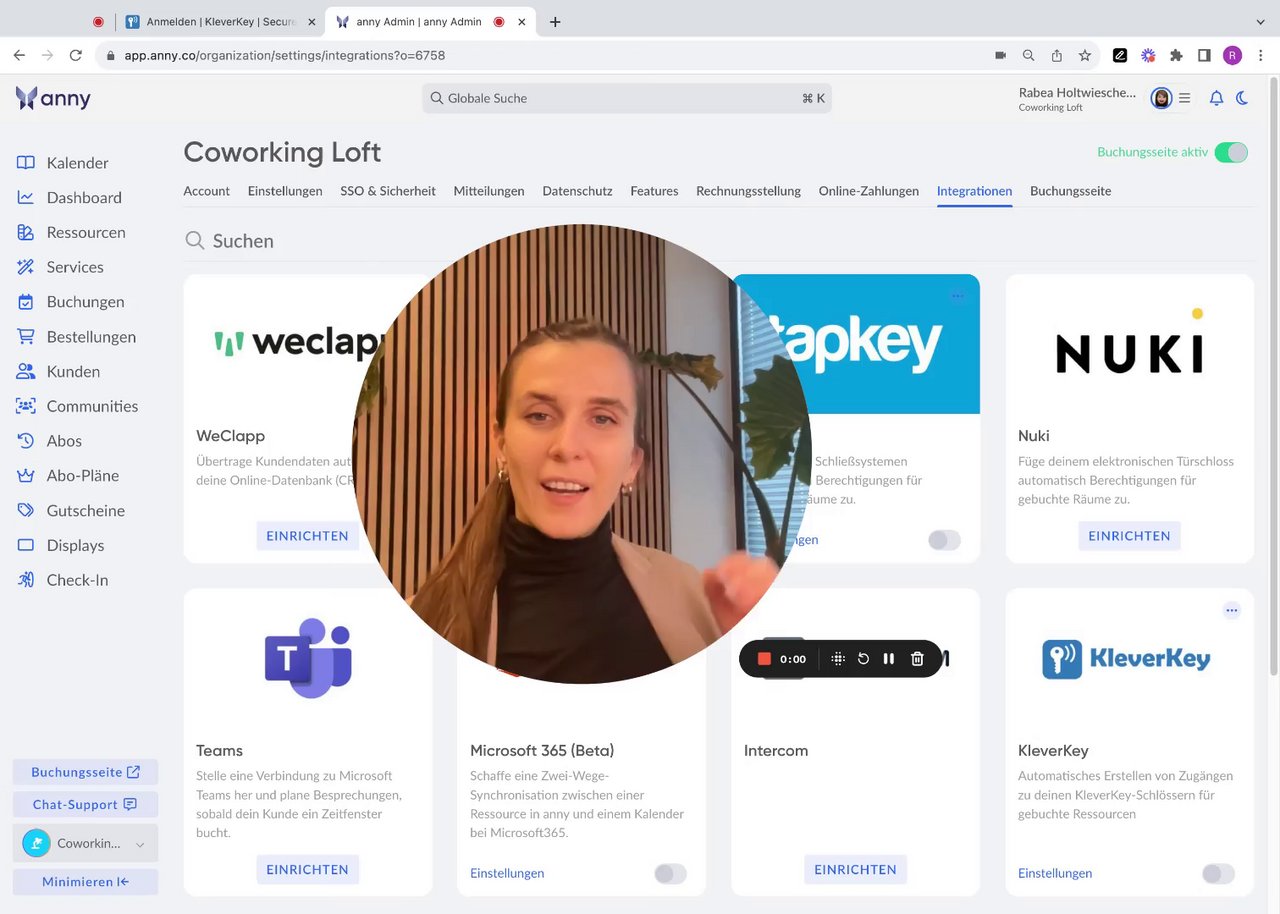
Task: Expand the Coworking organization switcher
Action: (x=85, y=843)
